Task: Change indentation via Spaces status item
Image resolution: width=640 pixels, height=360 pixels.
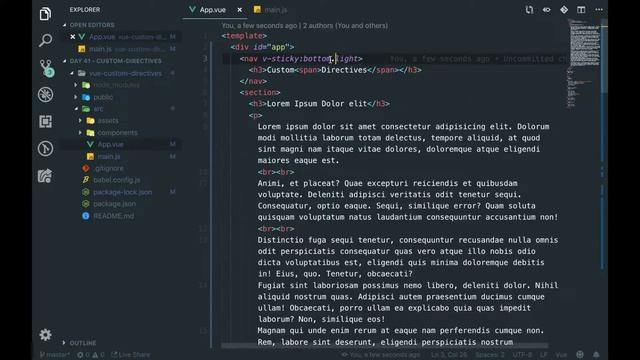Action: (490, 355)
